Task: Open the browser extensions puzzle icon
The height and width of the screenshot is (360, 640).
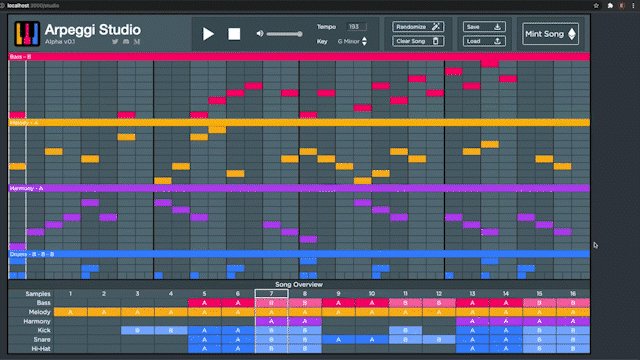Action: click(610, 6)
